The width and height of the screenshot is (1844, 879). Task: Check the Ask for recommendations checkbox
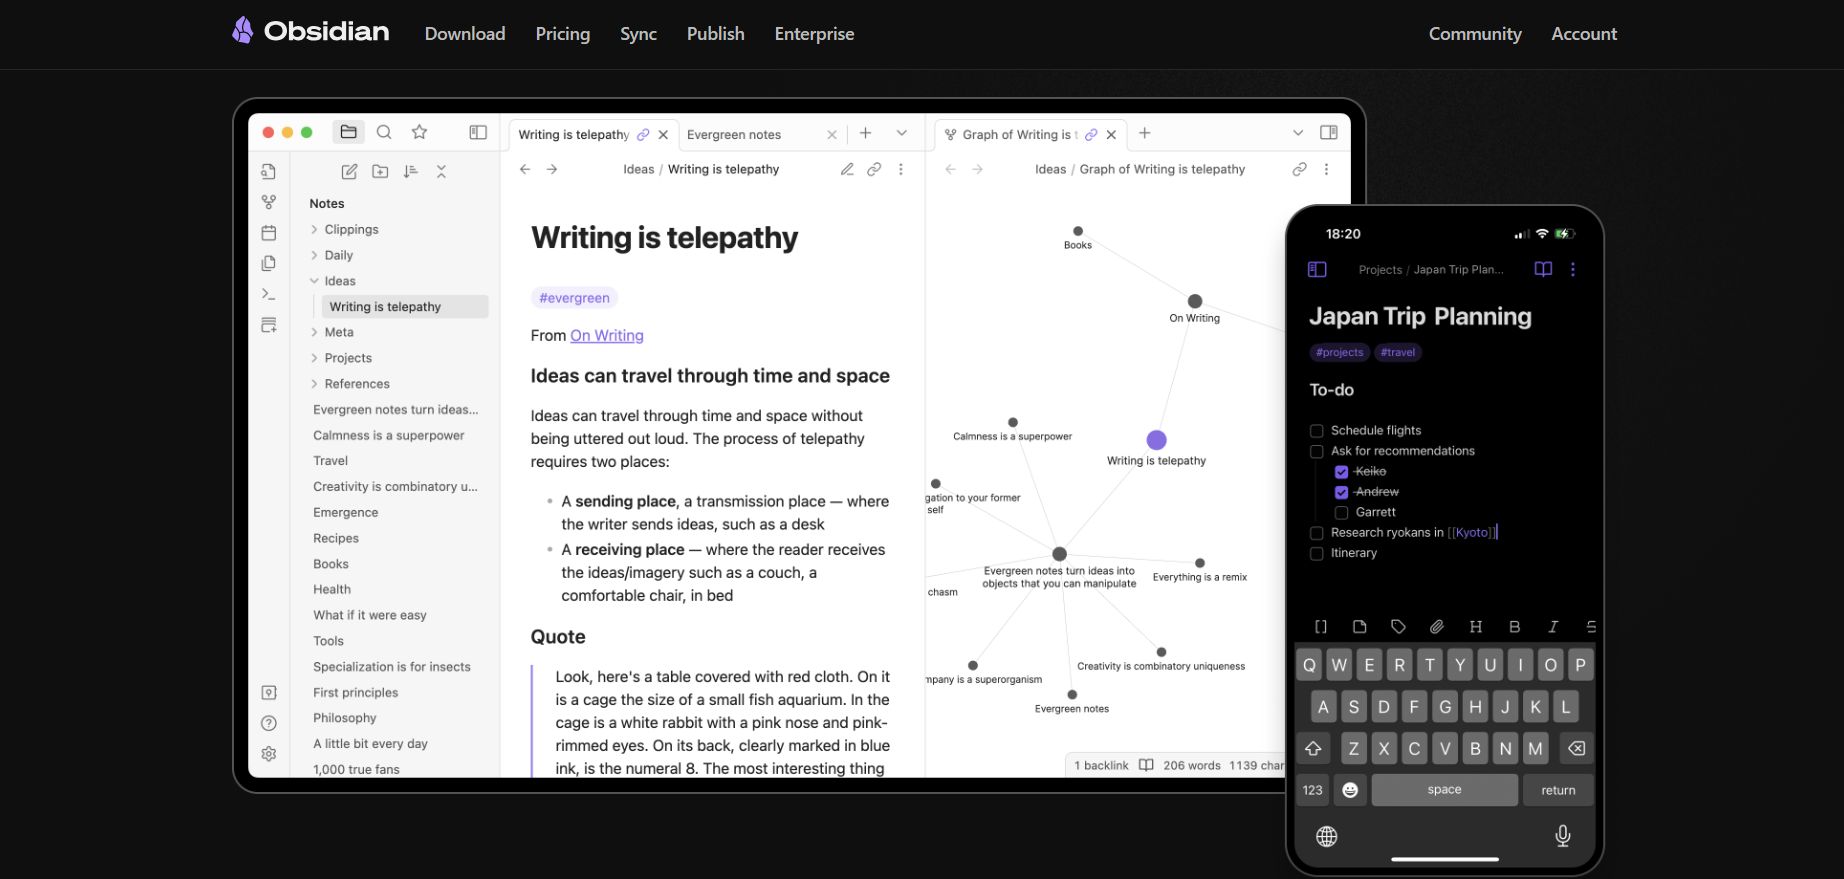click(x=1317, y=452)
